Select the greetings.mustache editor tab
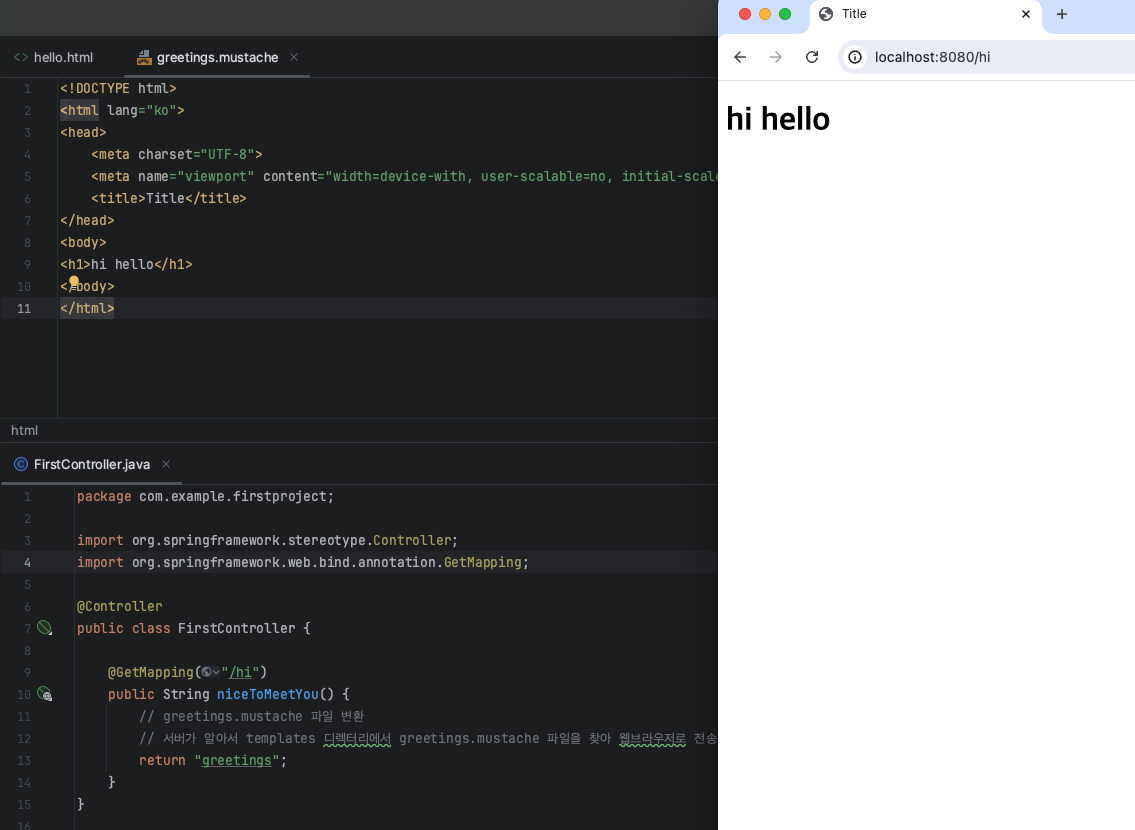This screenshot has height=830, width=1135. point(217,57)
